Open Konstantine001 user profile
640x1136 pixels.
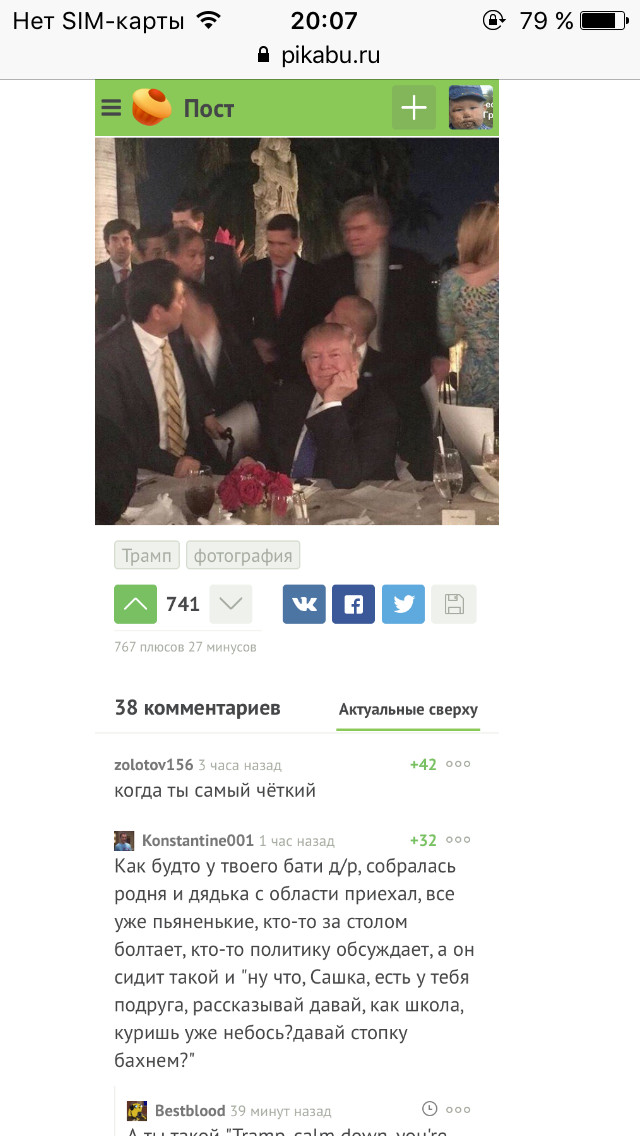click(x=198, y=840)
